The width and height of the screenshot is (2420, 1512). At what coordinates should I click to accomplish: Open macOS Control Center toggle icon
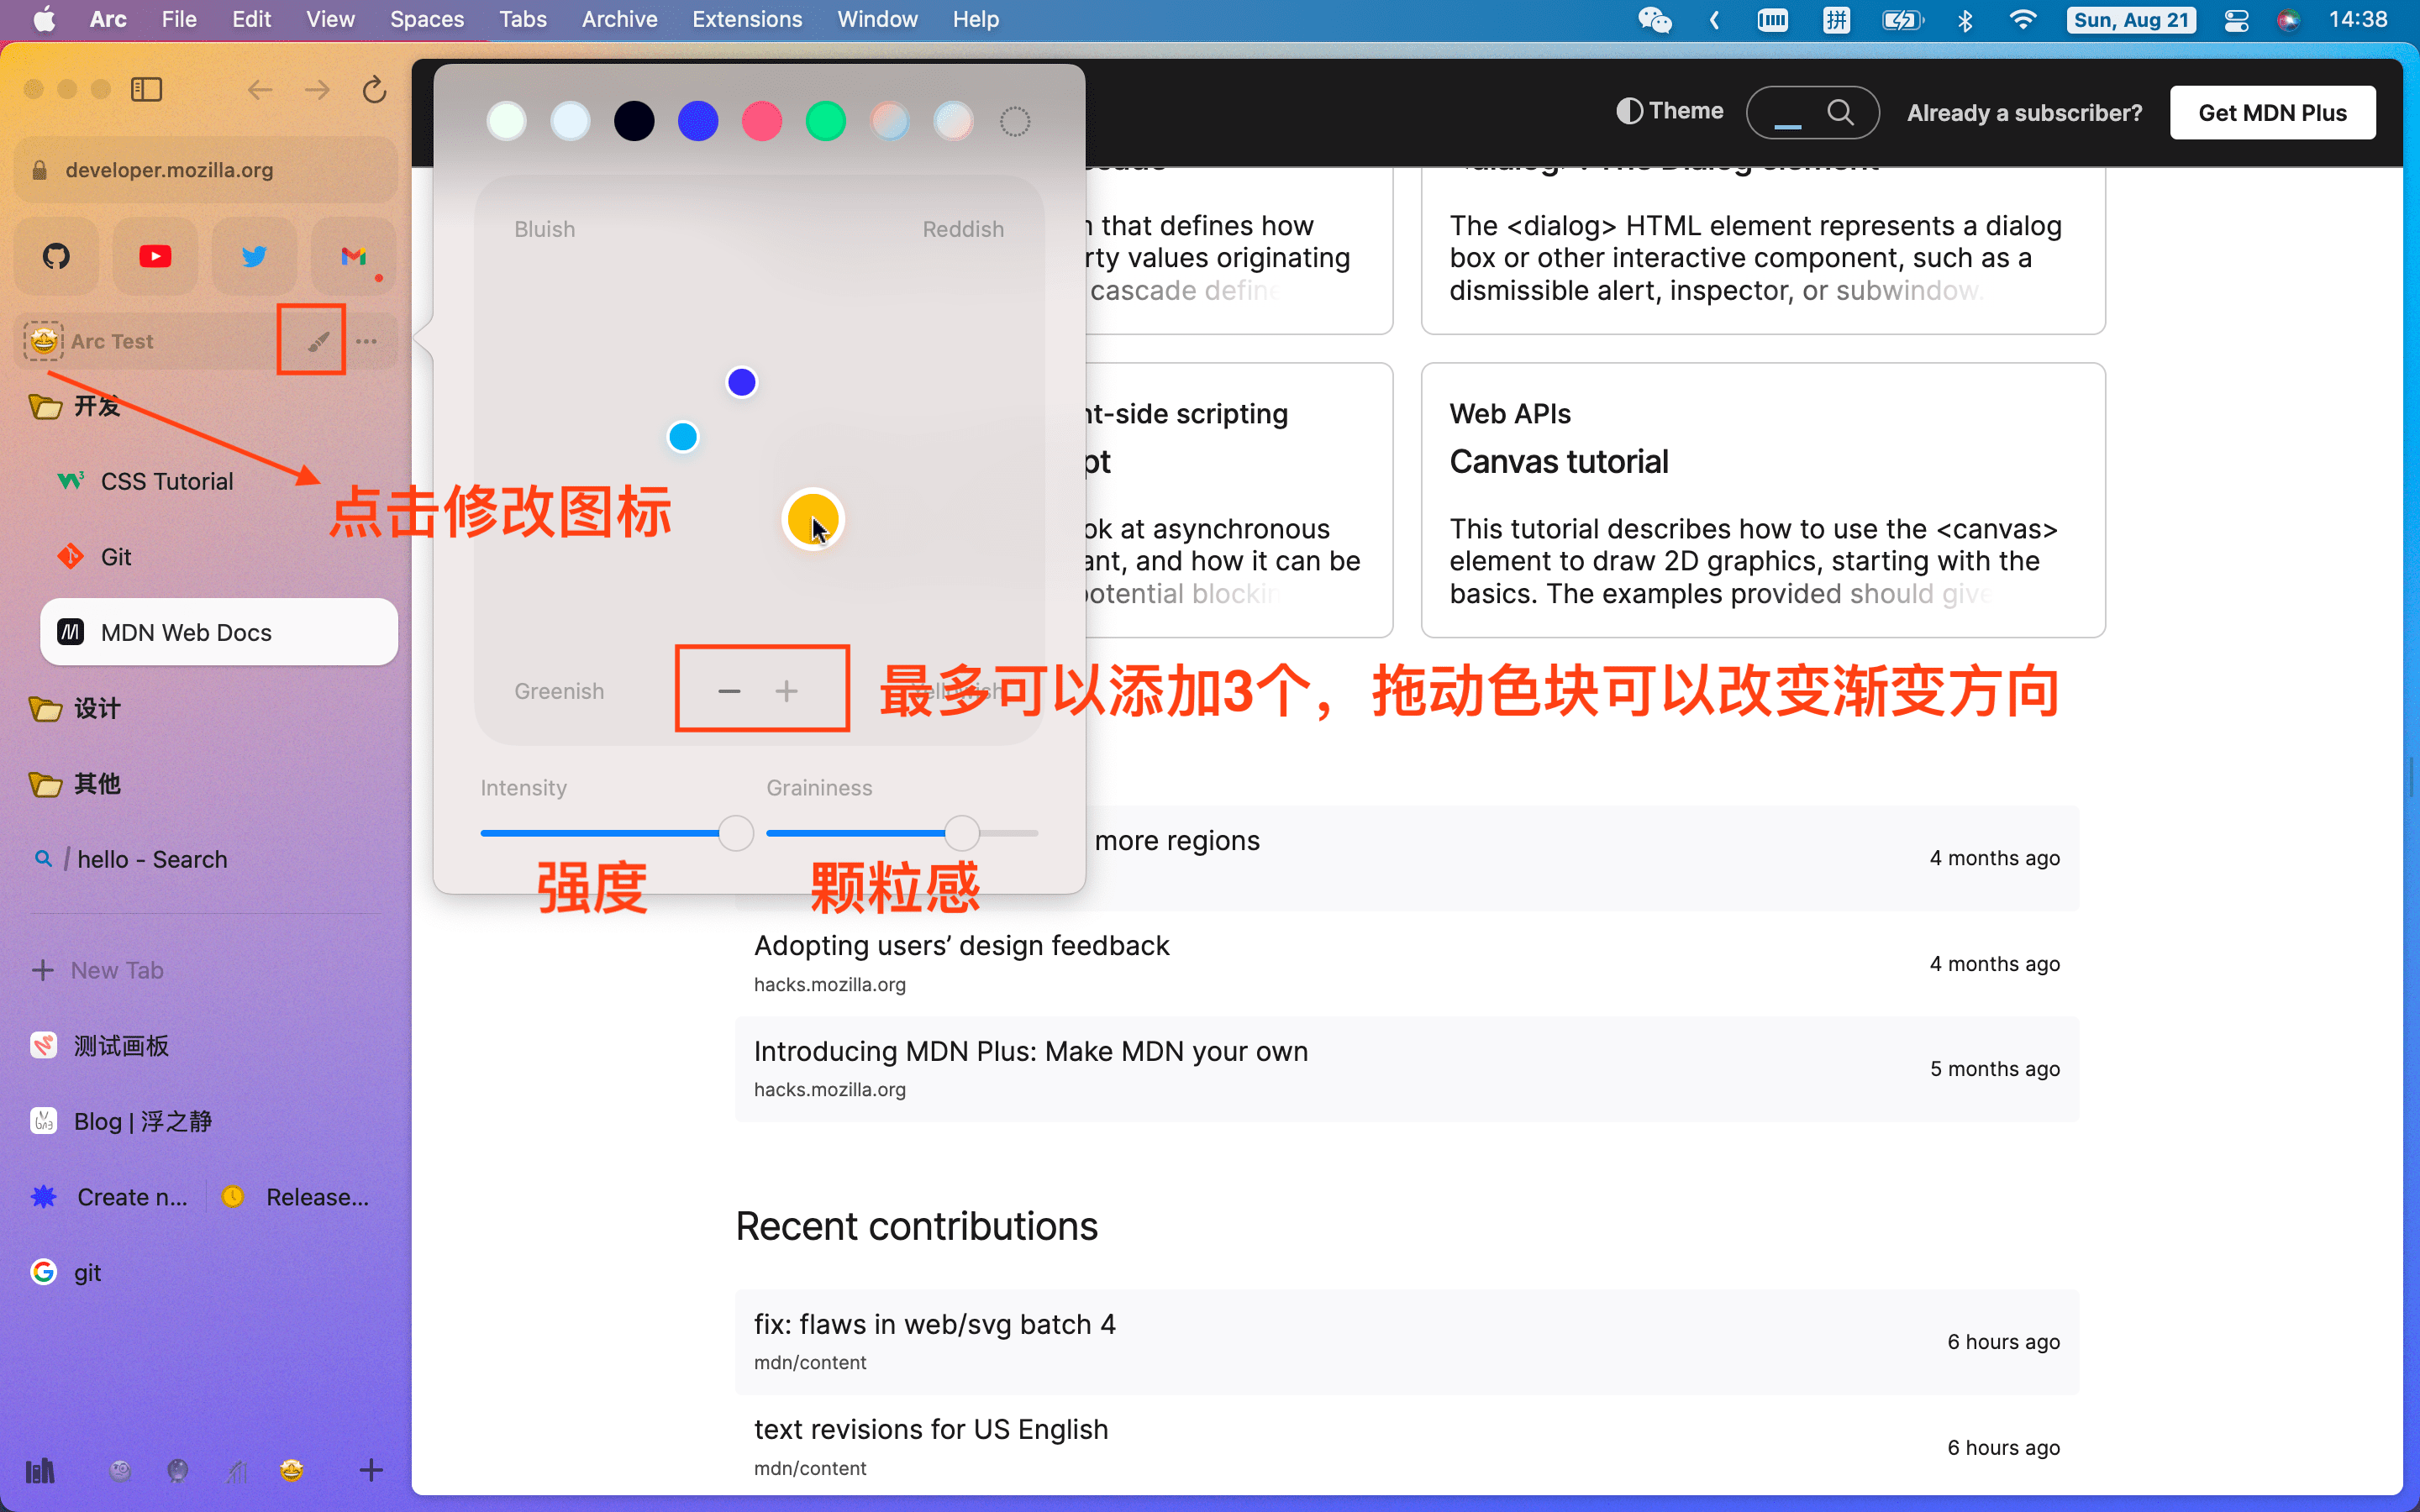[2236, 20]
